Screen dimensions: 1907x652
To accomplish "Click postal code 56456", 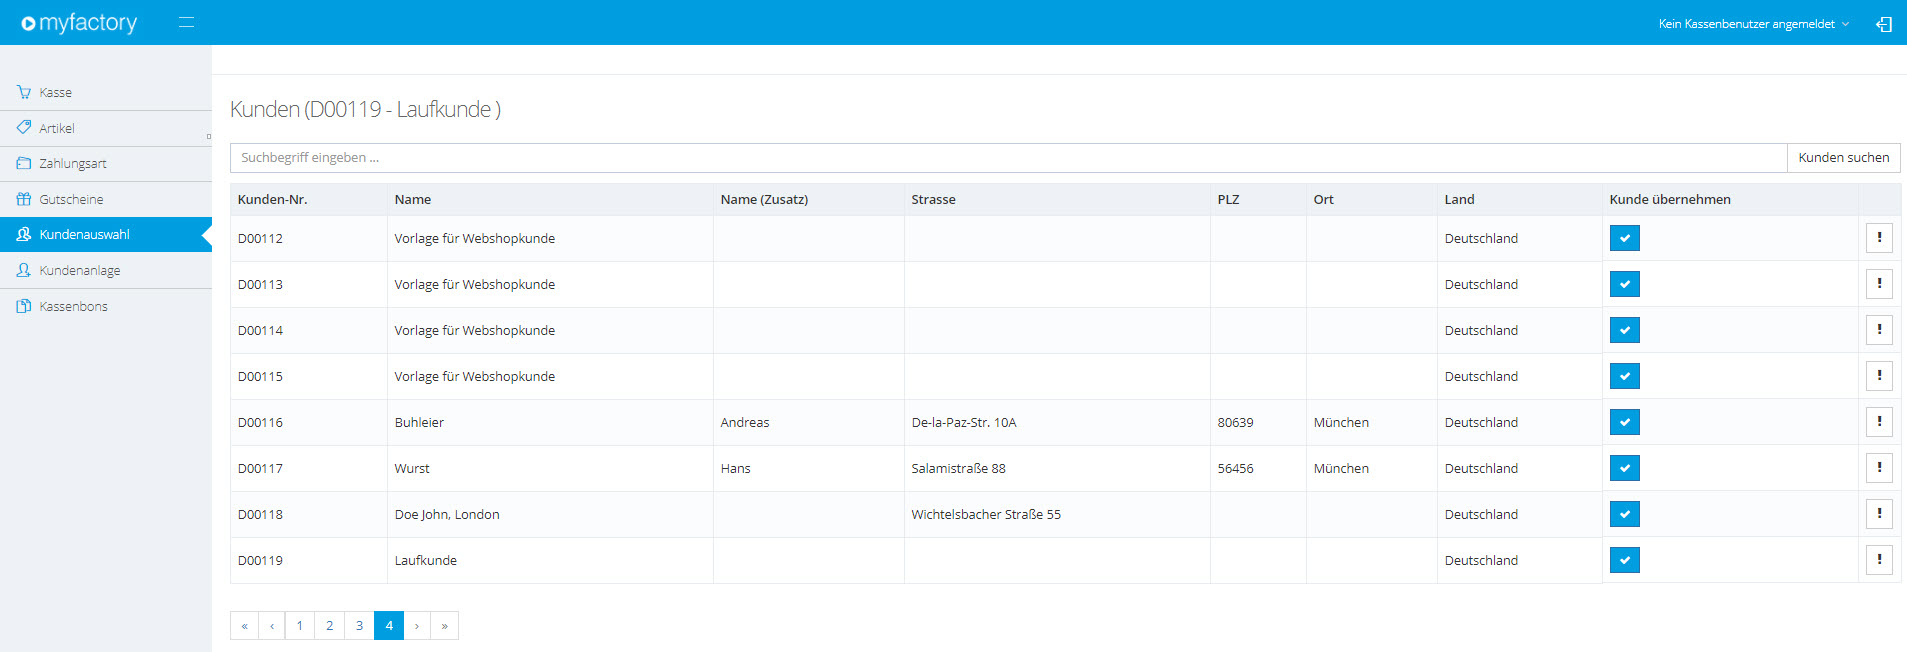I will 1235,469.
